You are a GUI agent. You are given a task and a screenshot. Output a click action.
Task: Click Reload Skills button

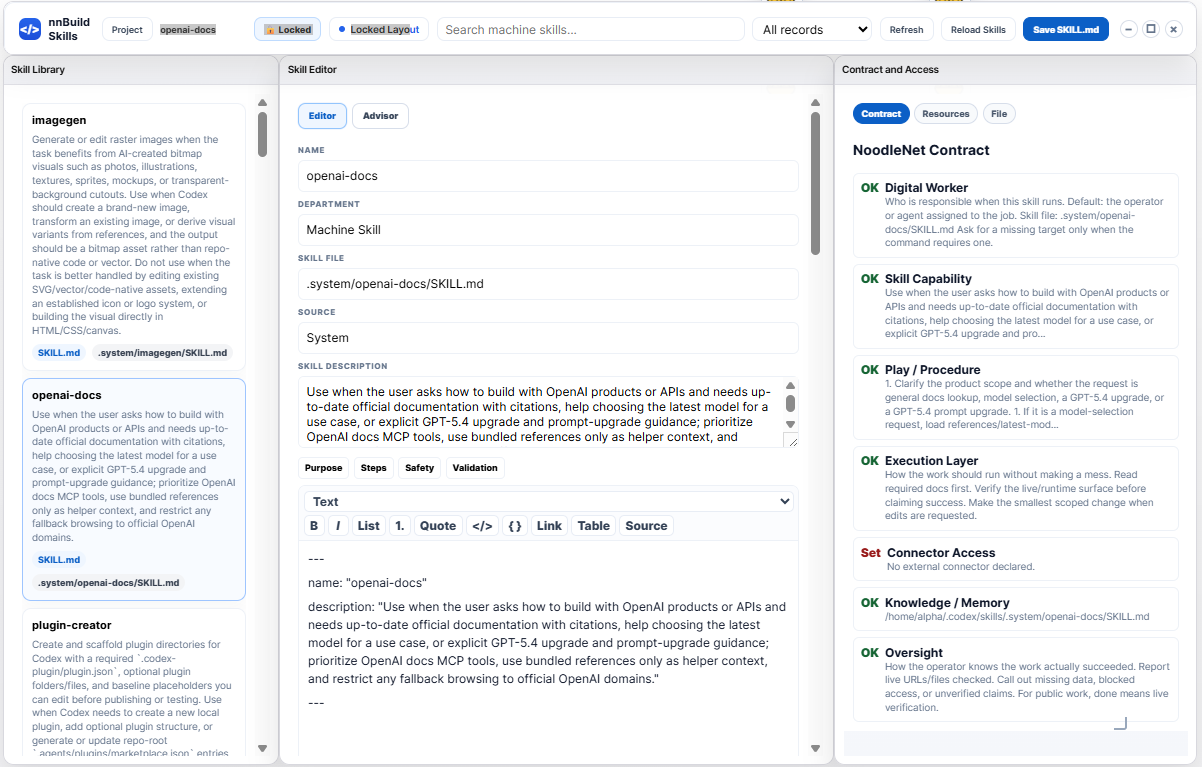click(978, 29)
